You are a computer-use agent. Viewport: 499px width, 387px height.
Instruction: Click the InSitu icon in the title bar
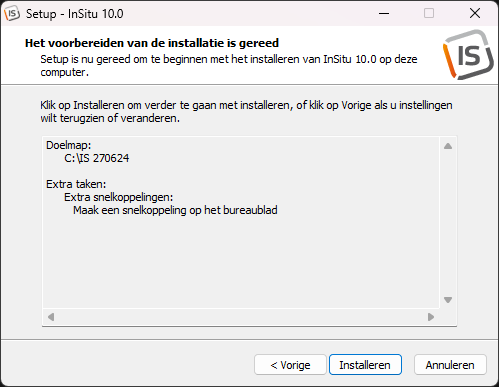click(12, 14)
